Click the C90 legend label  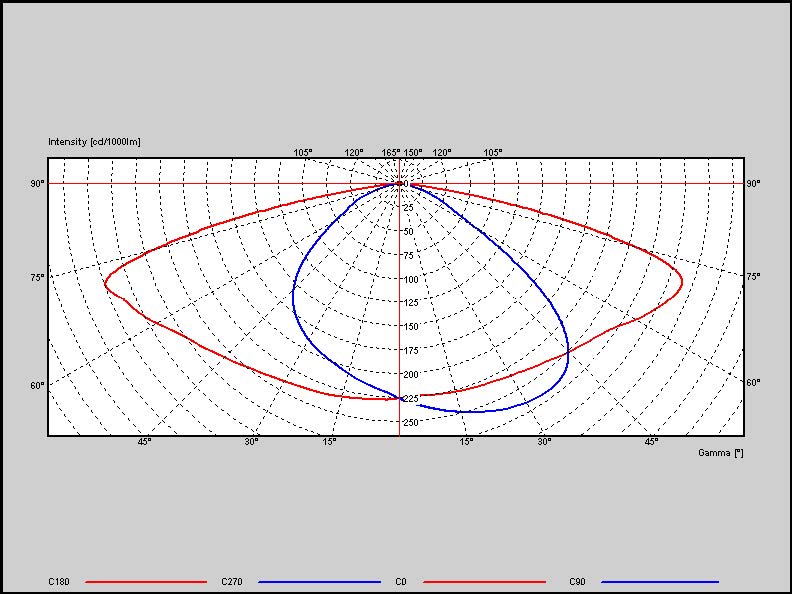(577, 582)
